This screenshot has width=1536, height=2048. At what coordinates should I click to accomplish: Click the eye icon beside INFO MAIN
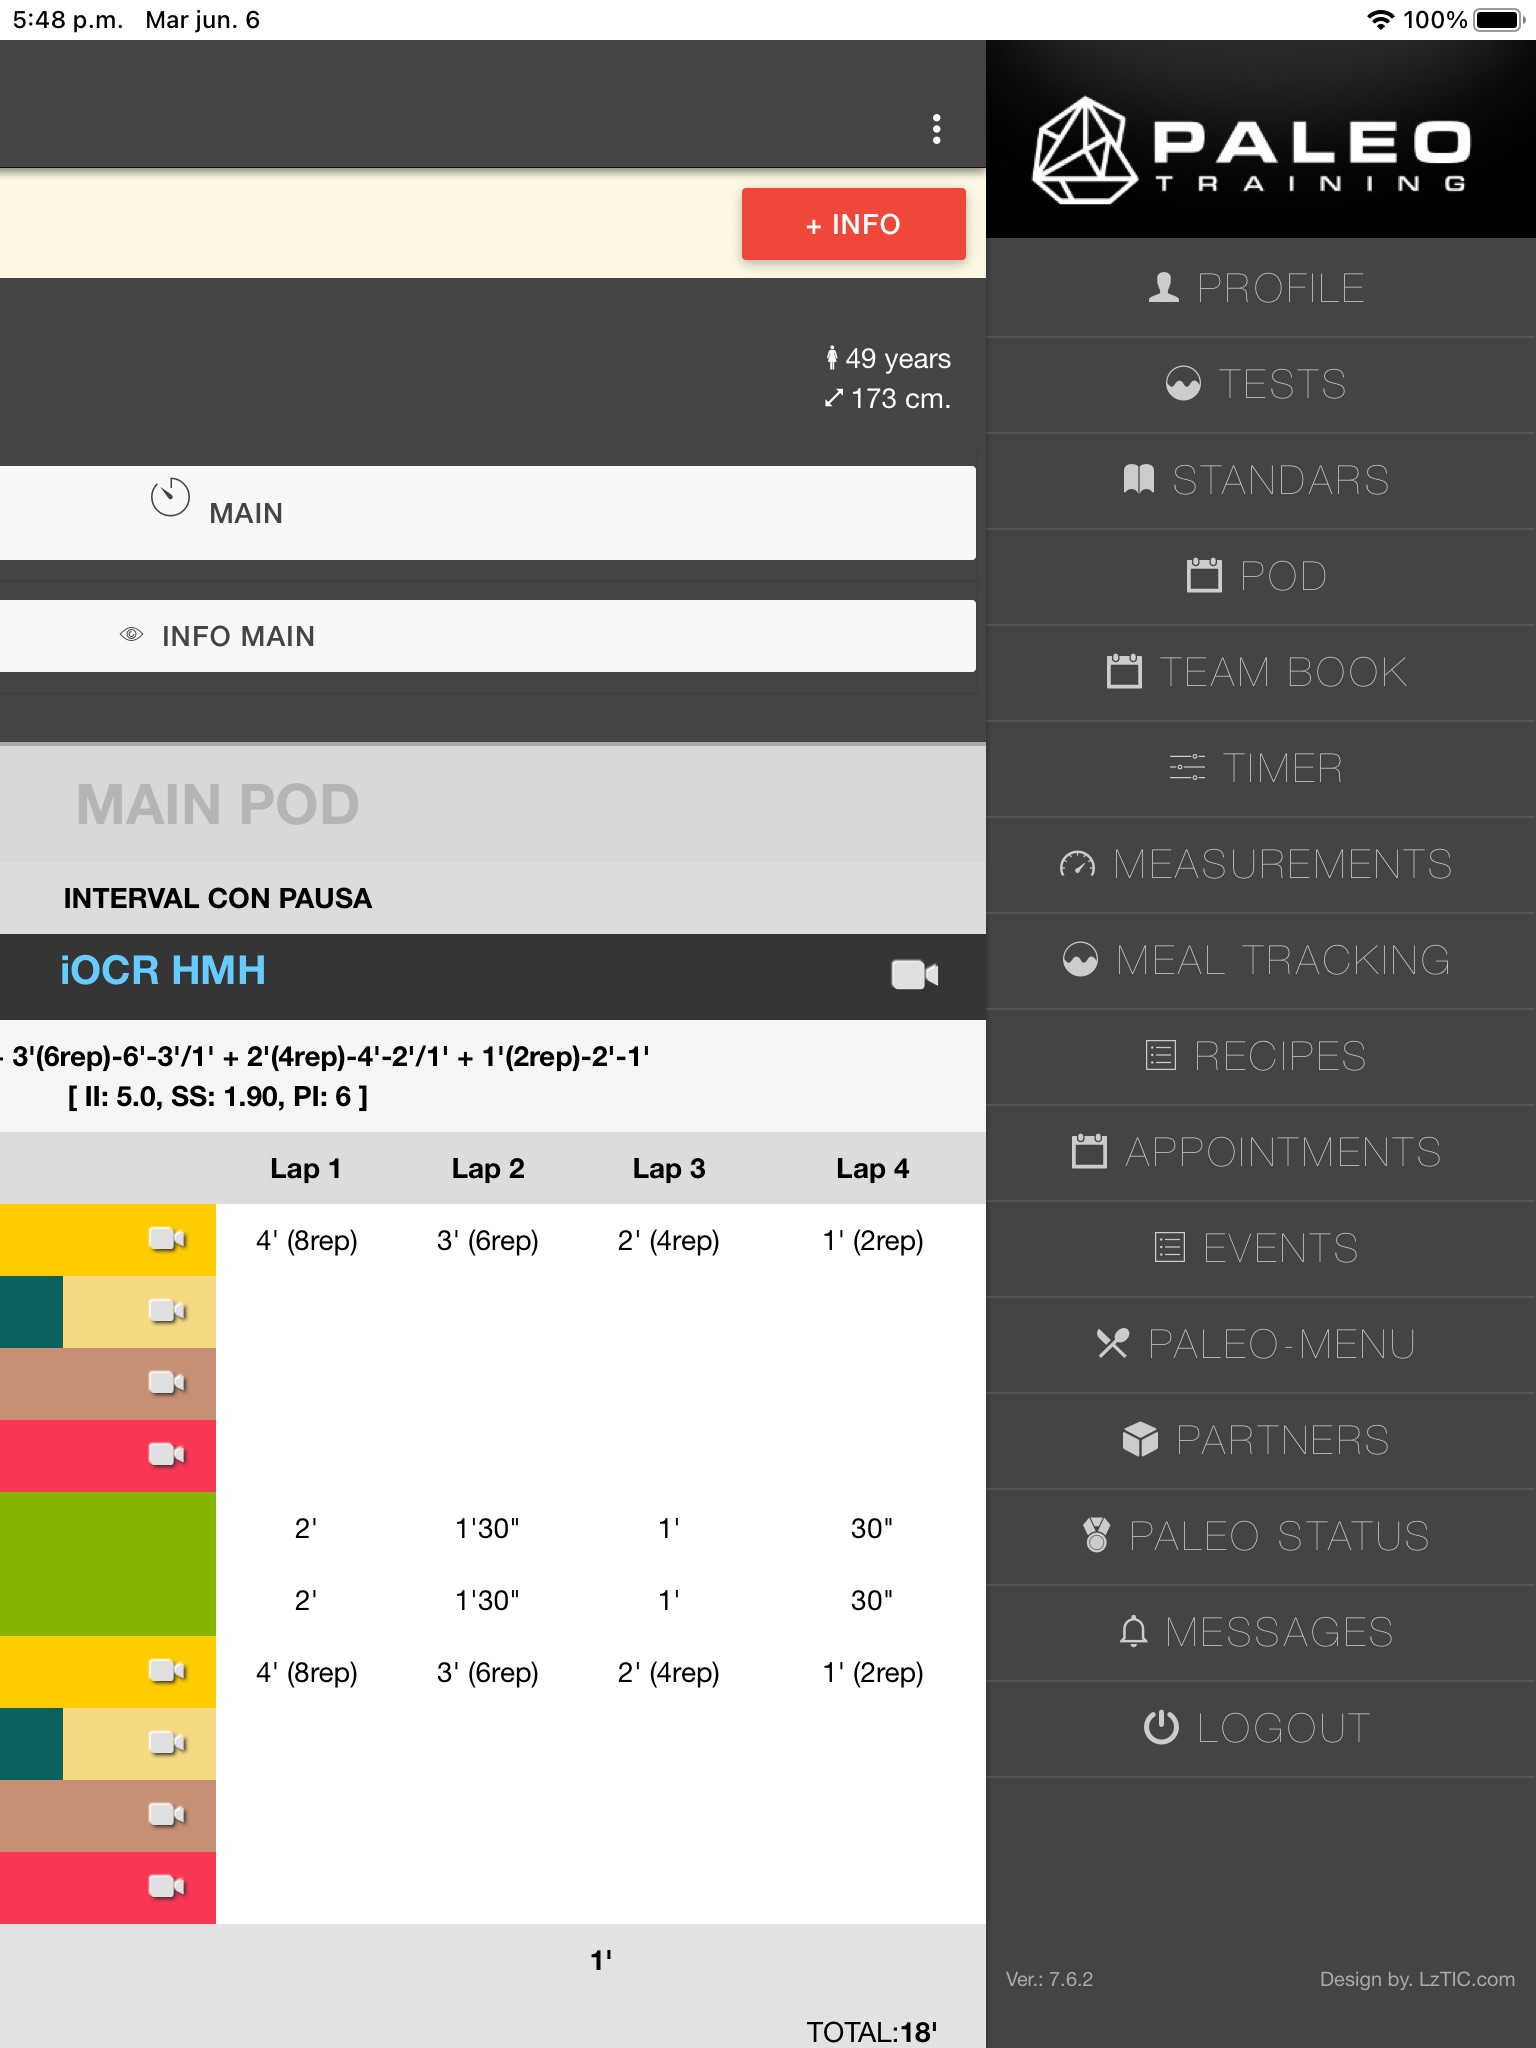(x=131, y=635)
